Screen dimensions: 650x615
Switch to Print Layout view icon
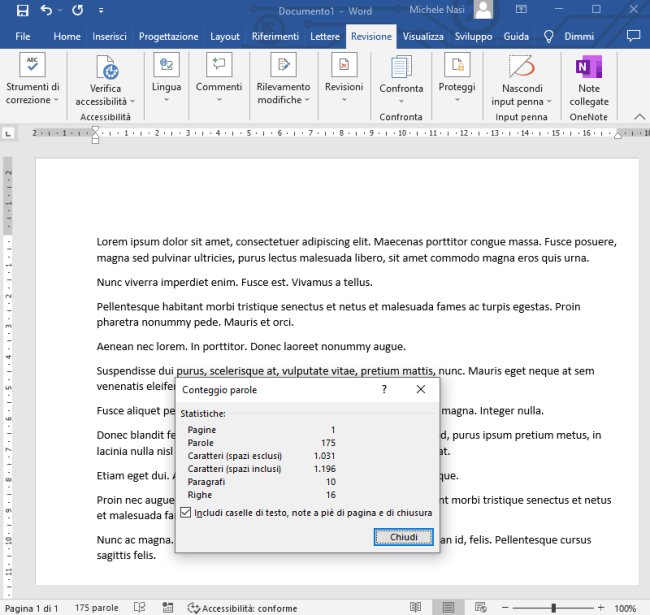click(448, 608)
